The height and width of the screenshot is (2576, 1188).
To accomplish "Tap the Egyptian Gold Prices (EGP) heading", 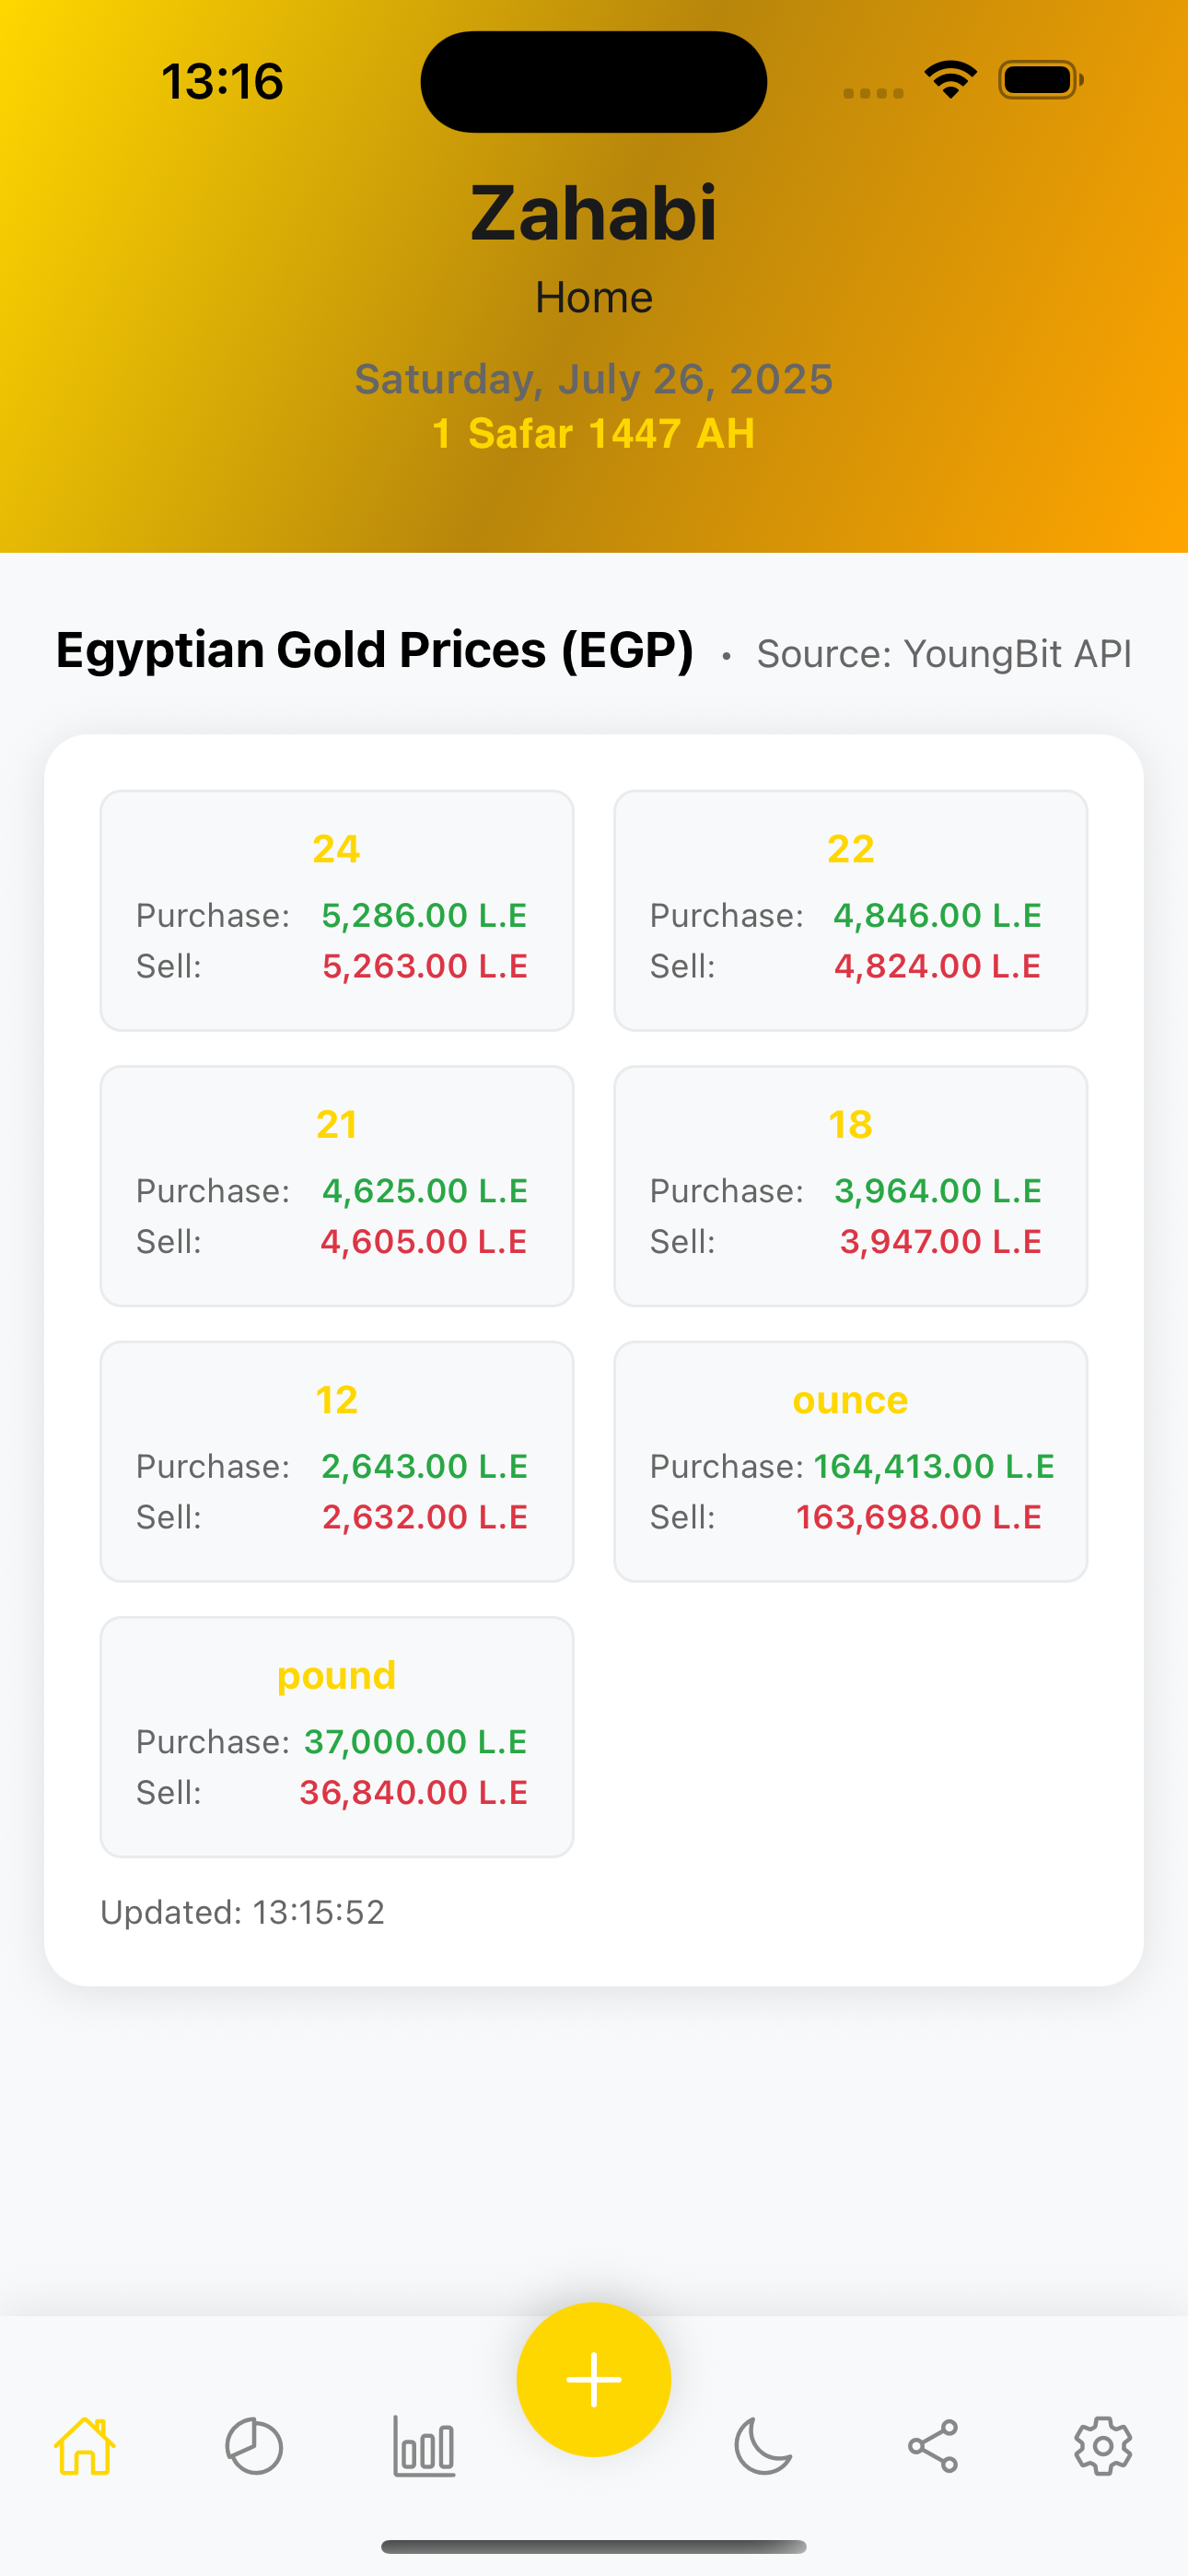I will (x=375, y=650).
